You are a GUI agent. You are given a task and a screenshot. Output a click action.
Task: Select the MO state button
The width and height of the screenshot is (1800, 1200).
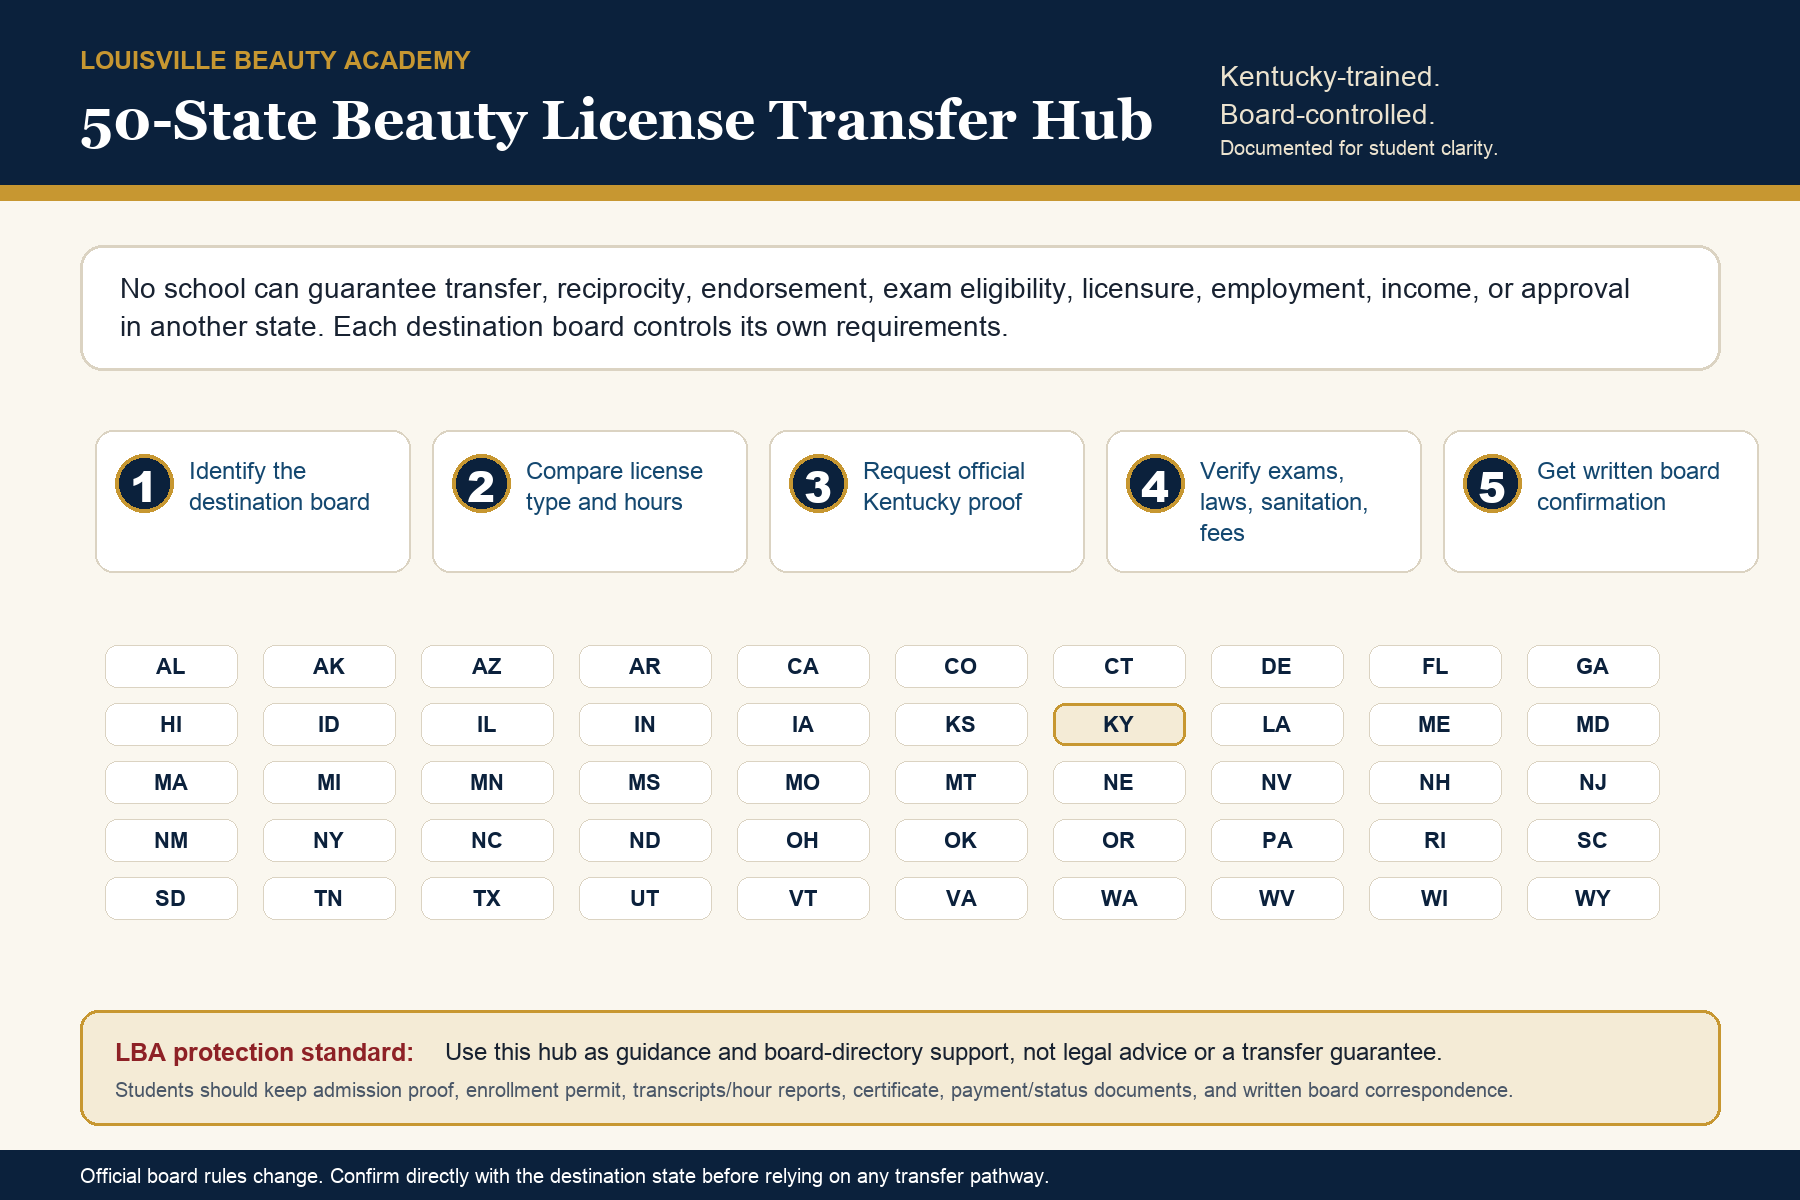point(803,782)
